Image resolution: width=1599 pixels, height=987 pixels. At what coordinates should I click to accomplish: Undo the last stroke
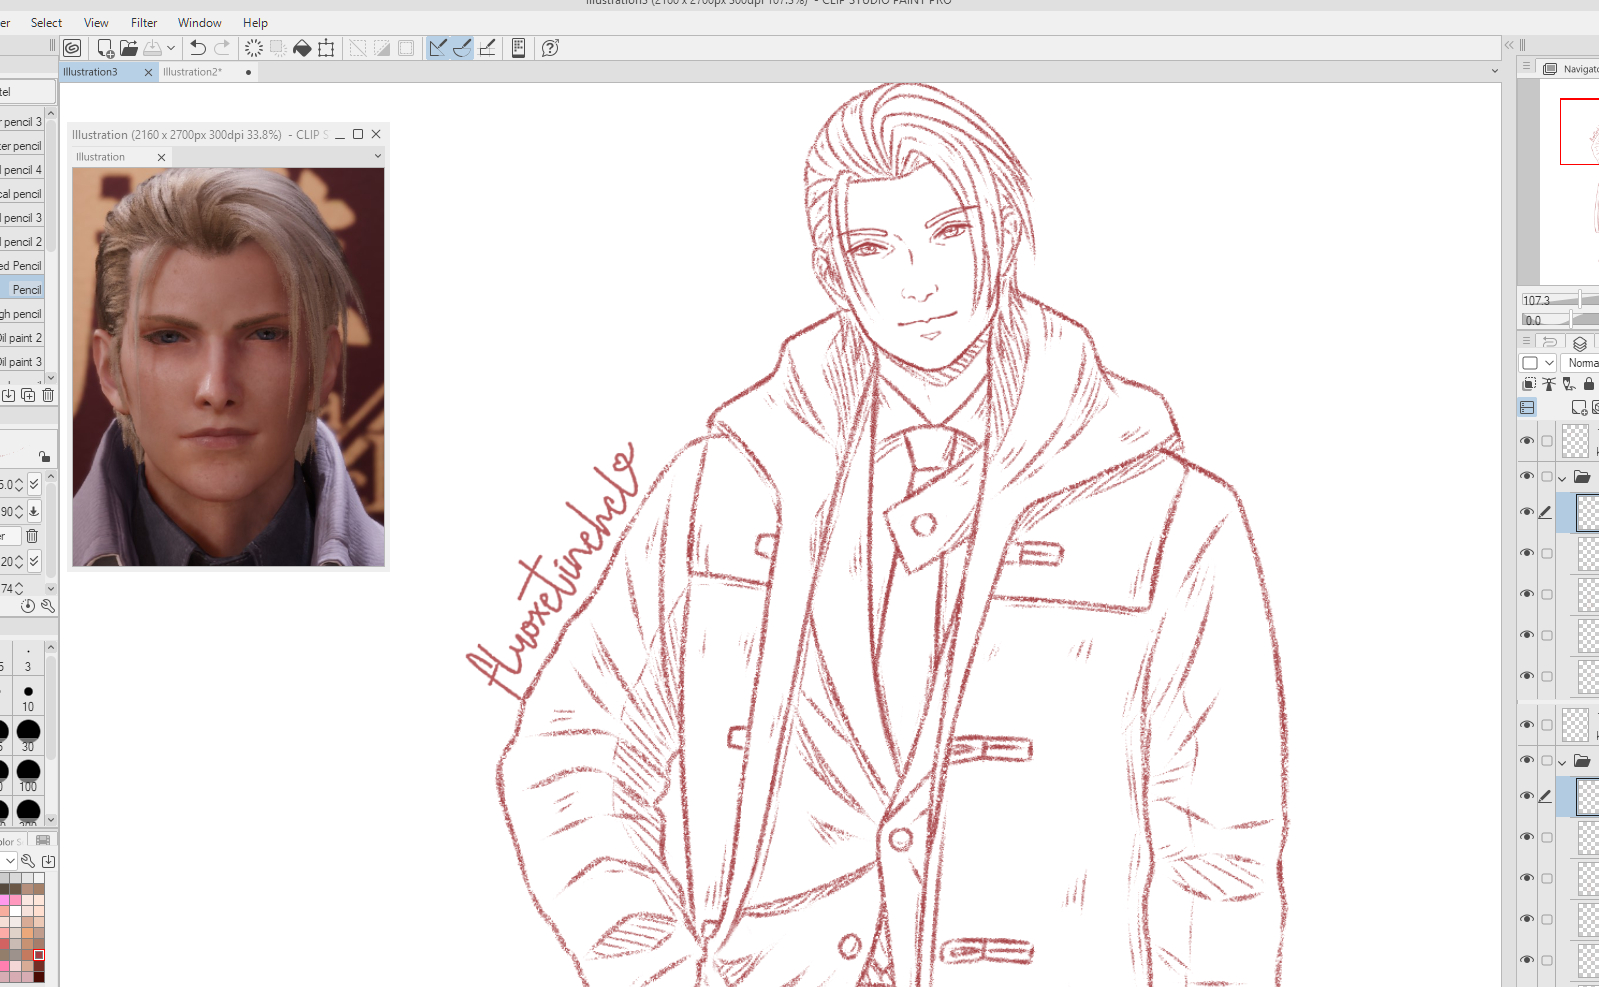pyautogui.click(x=198, y=48)
